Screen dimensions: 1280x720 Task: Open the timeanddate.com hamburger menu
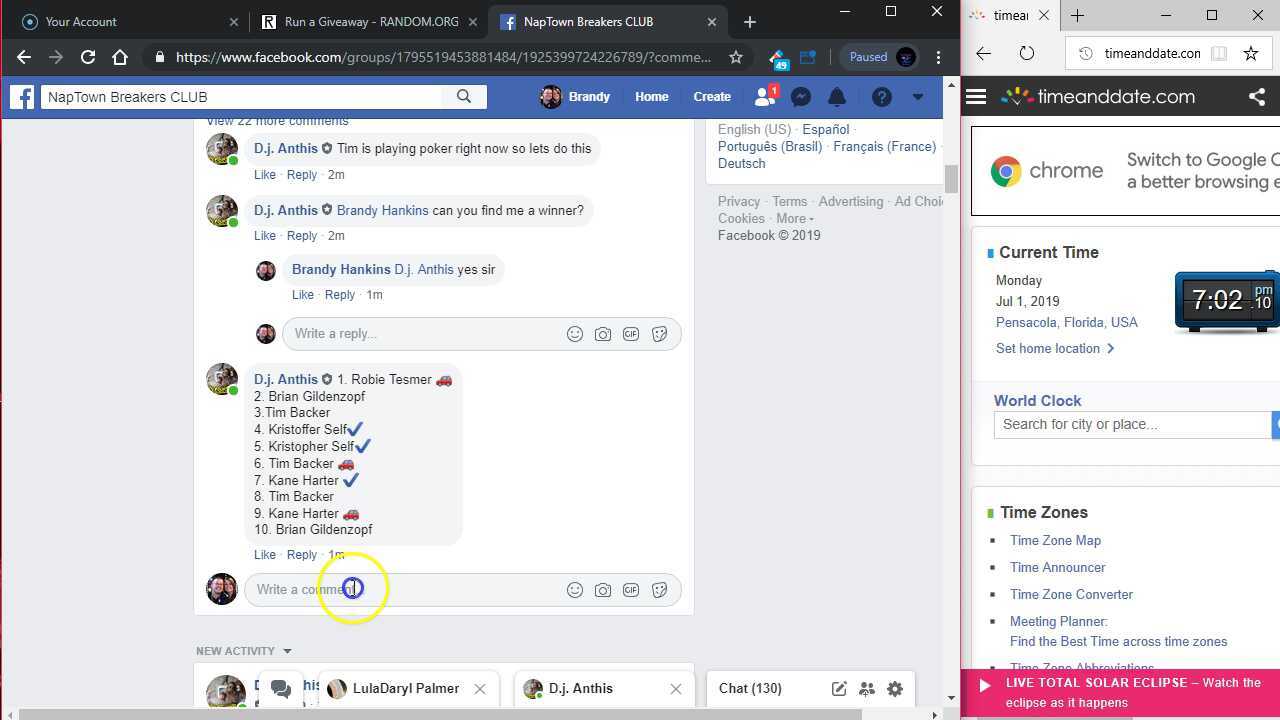(976, 97)
